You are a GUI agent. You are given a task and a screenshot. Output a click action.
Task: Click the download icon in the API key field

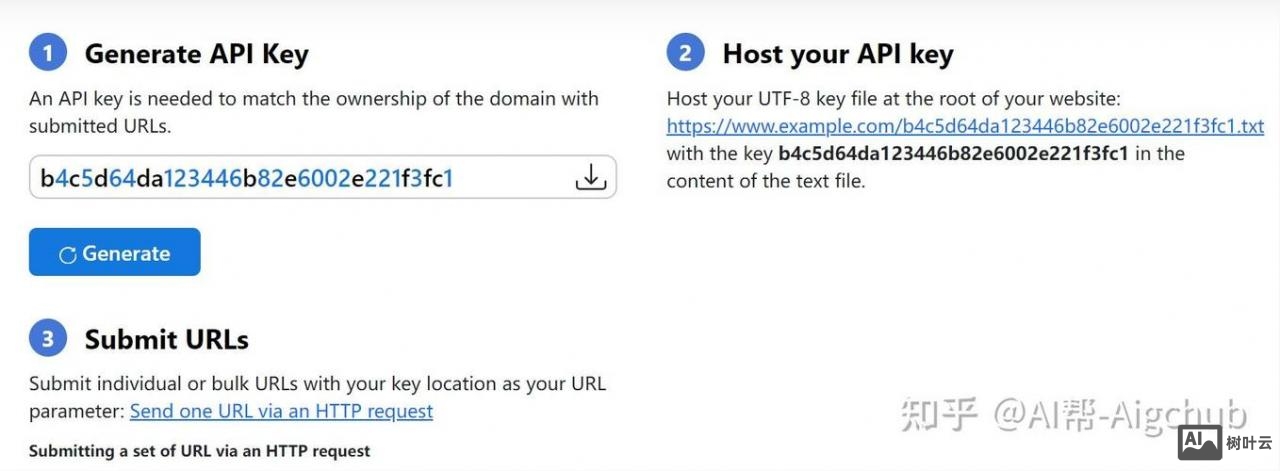[x=591, y=178]
